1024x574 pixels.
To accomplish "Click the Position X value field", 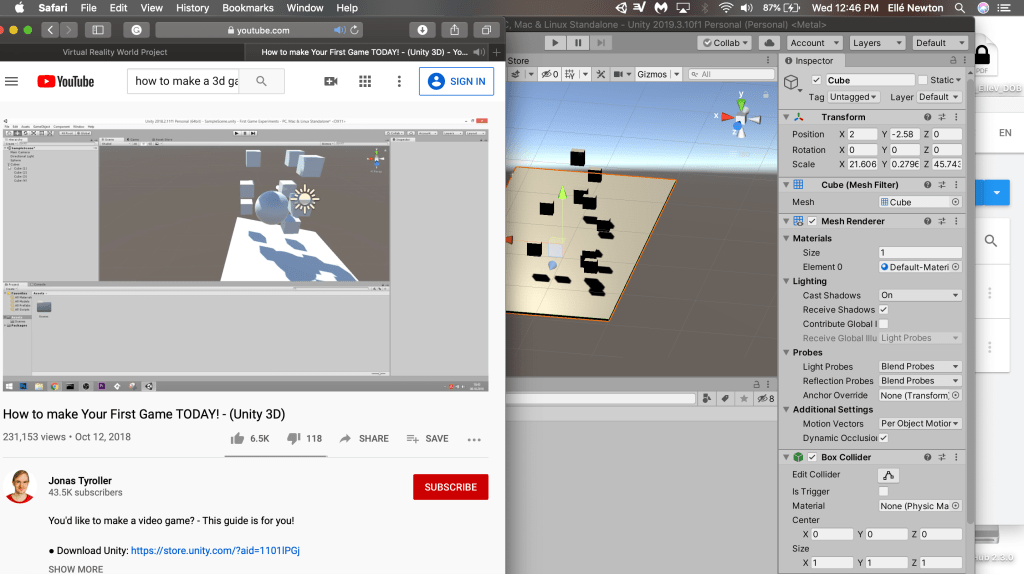I will coord(863,134).
